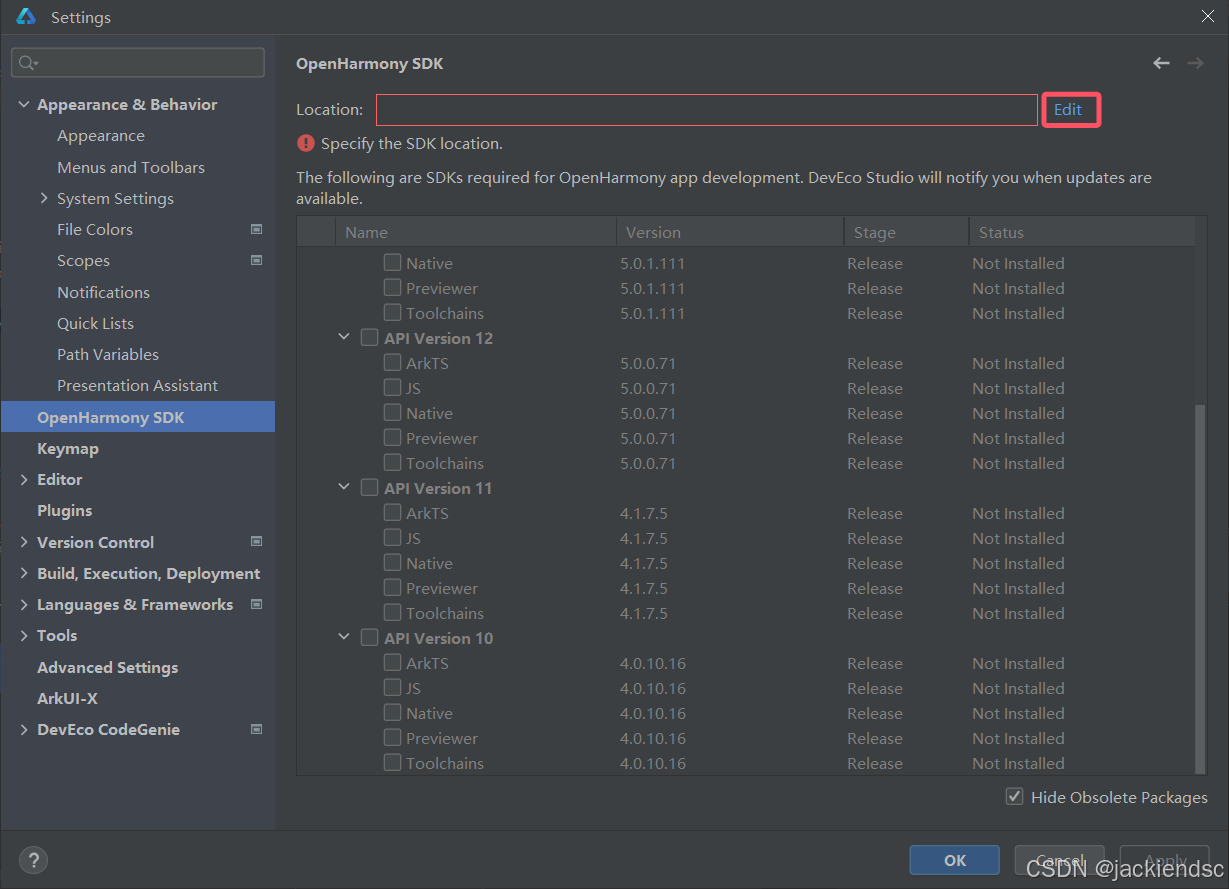
Task: Open the Keymap settings page
Action: coord(68,448)
